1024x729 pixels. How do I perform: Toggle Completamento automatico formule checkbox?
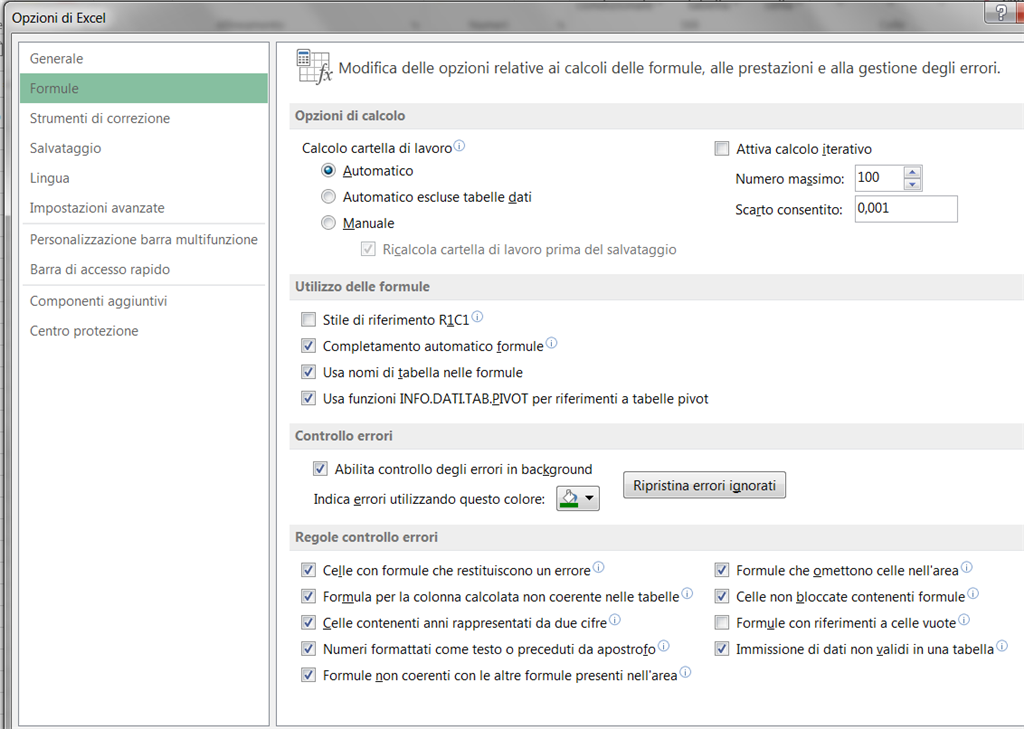click(308, 346)
